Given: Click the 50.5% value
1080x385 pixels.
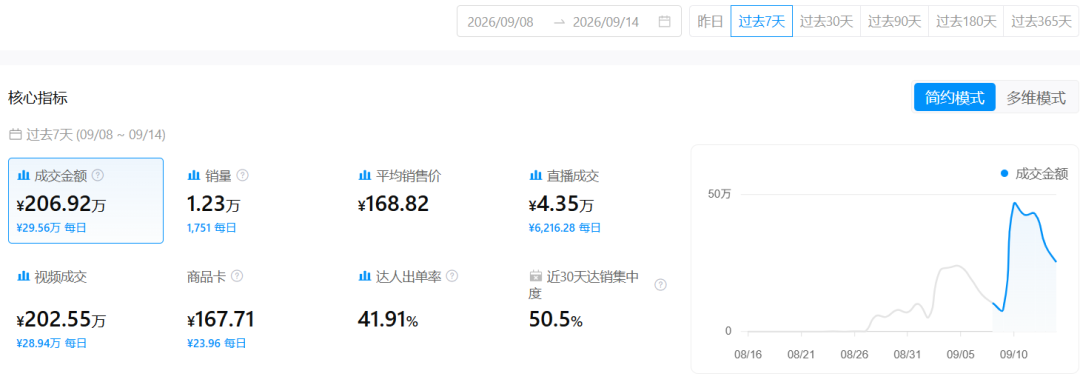Looking at the screenshot, I should point(556,320).
